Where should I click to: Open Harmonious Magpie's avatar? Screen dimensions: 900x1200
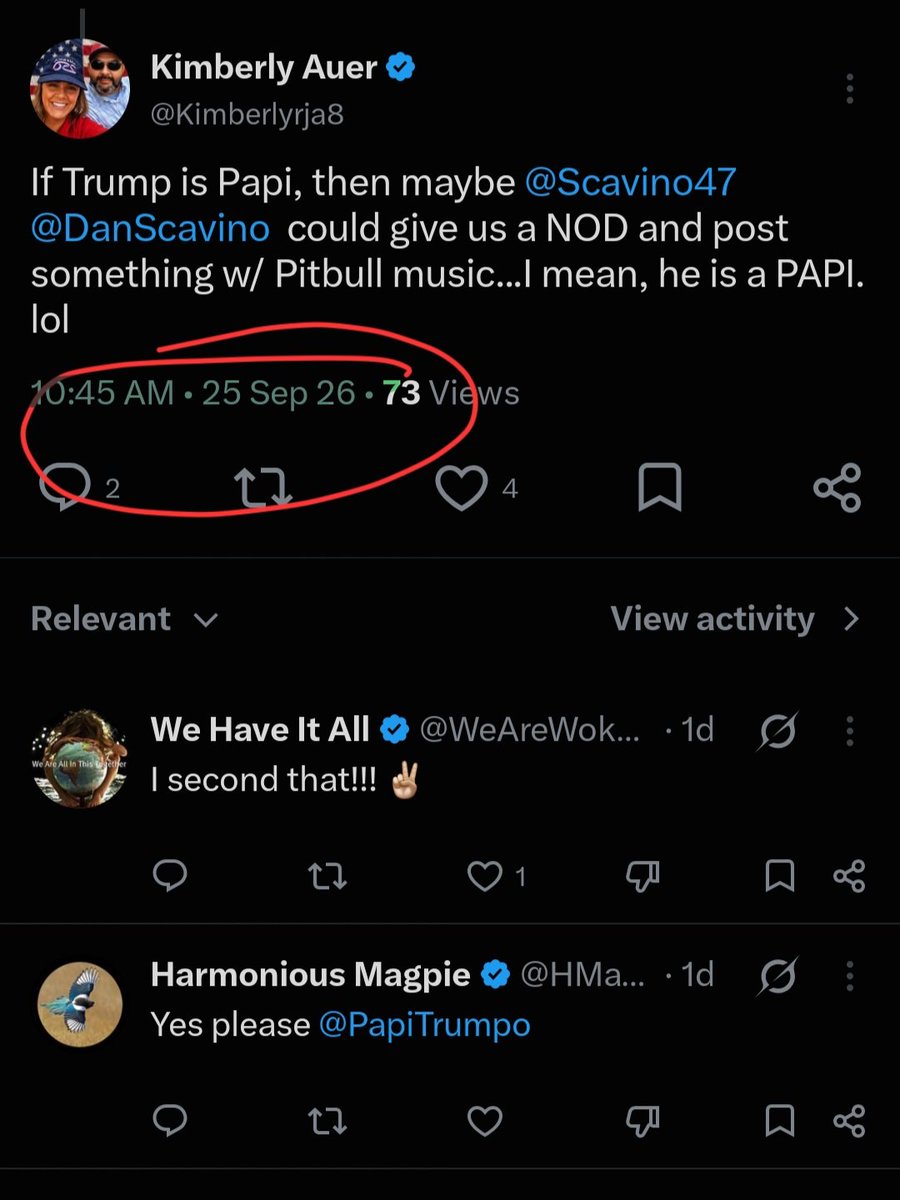(80, 1004)
